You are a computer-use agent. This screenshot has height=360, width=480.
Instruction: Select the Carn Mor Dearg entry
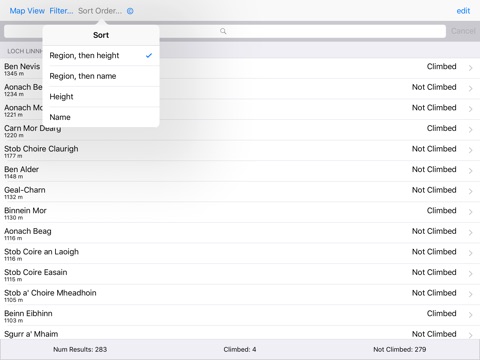(240, 130)
